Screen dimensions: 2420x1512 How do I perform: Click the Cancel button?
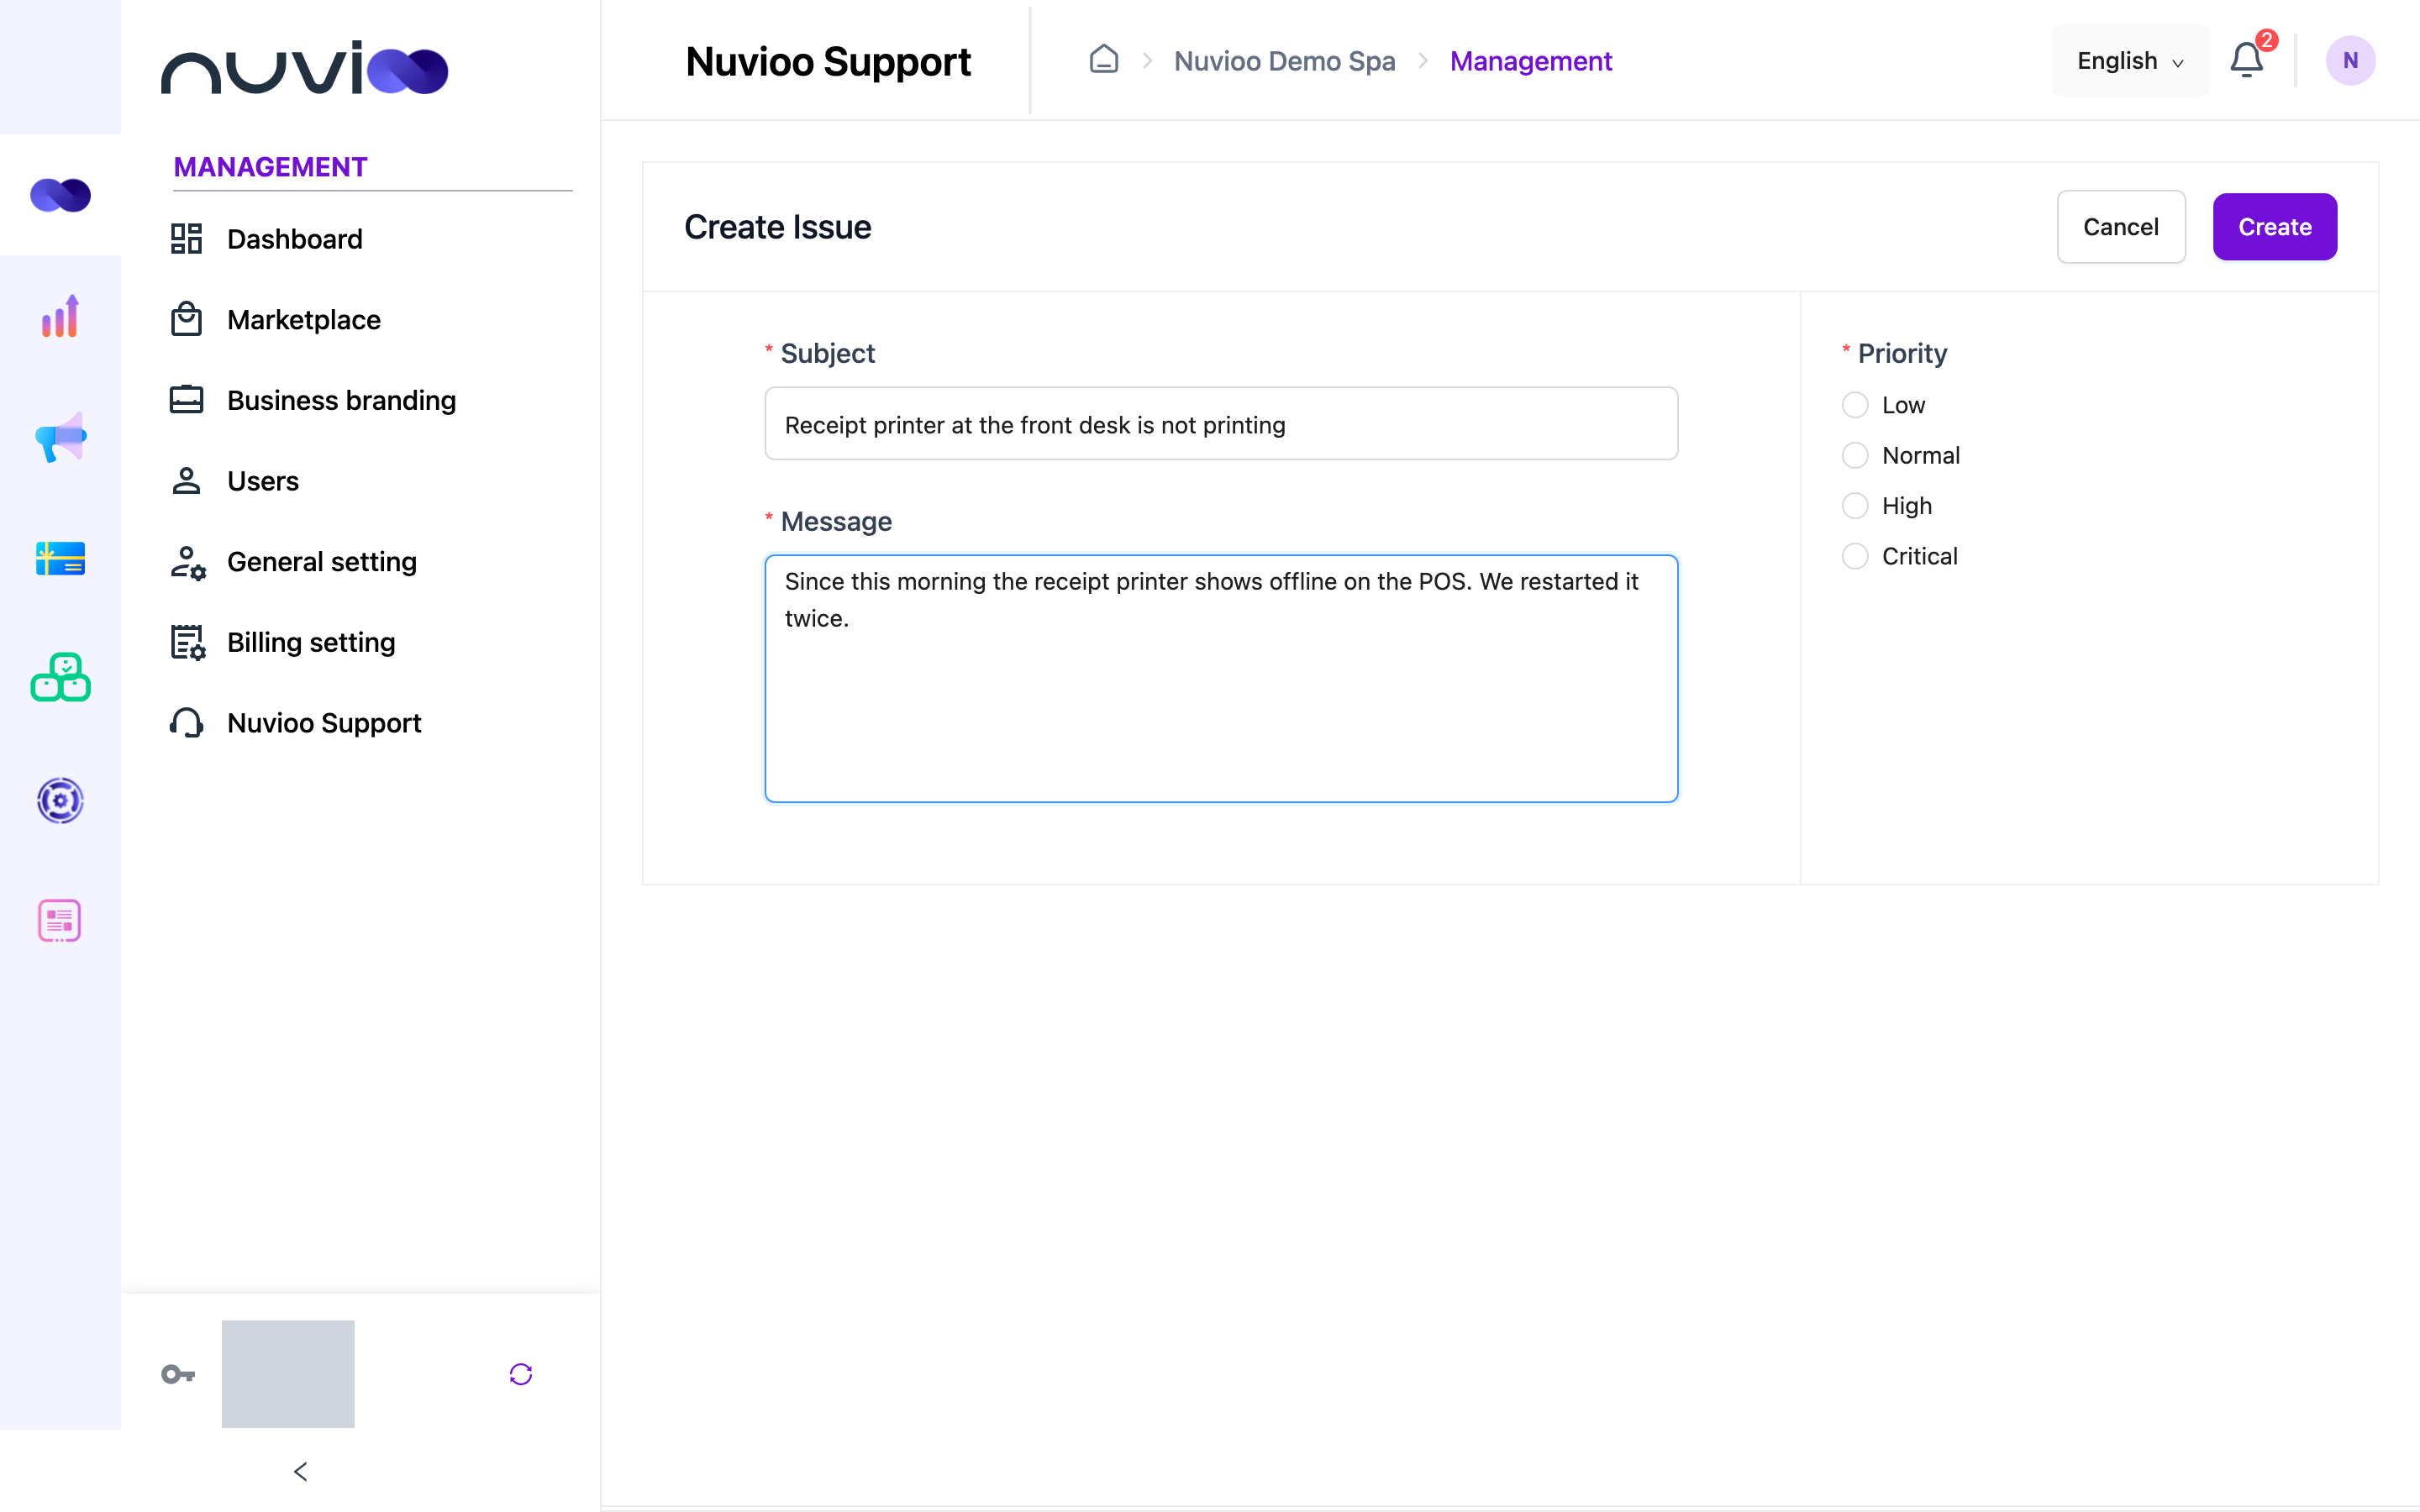[x=2120, y=227]
